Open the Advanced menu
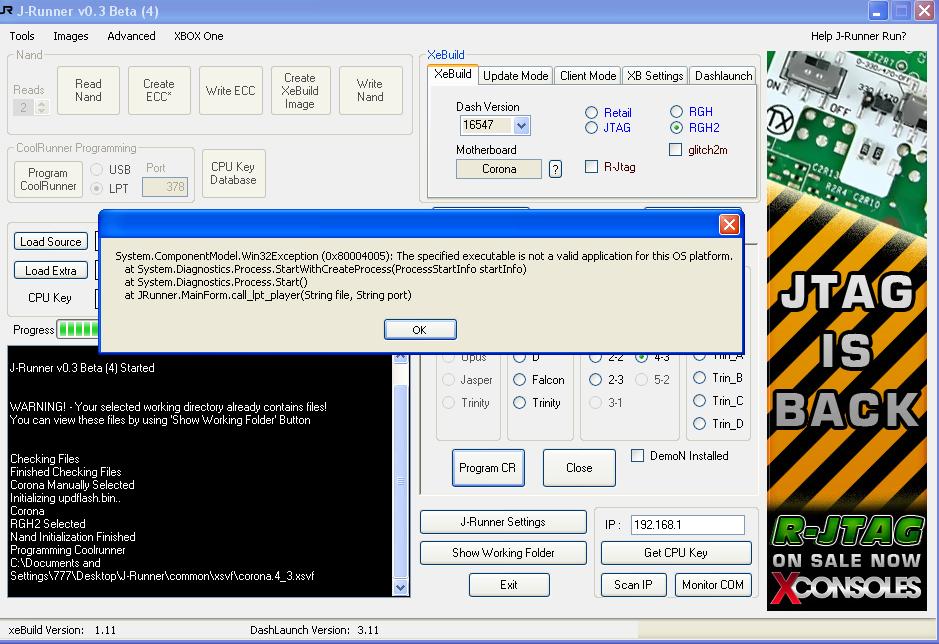The image size is (939, 644). [131, 36]
